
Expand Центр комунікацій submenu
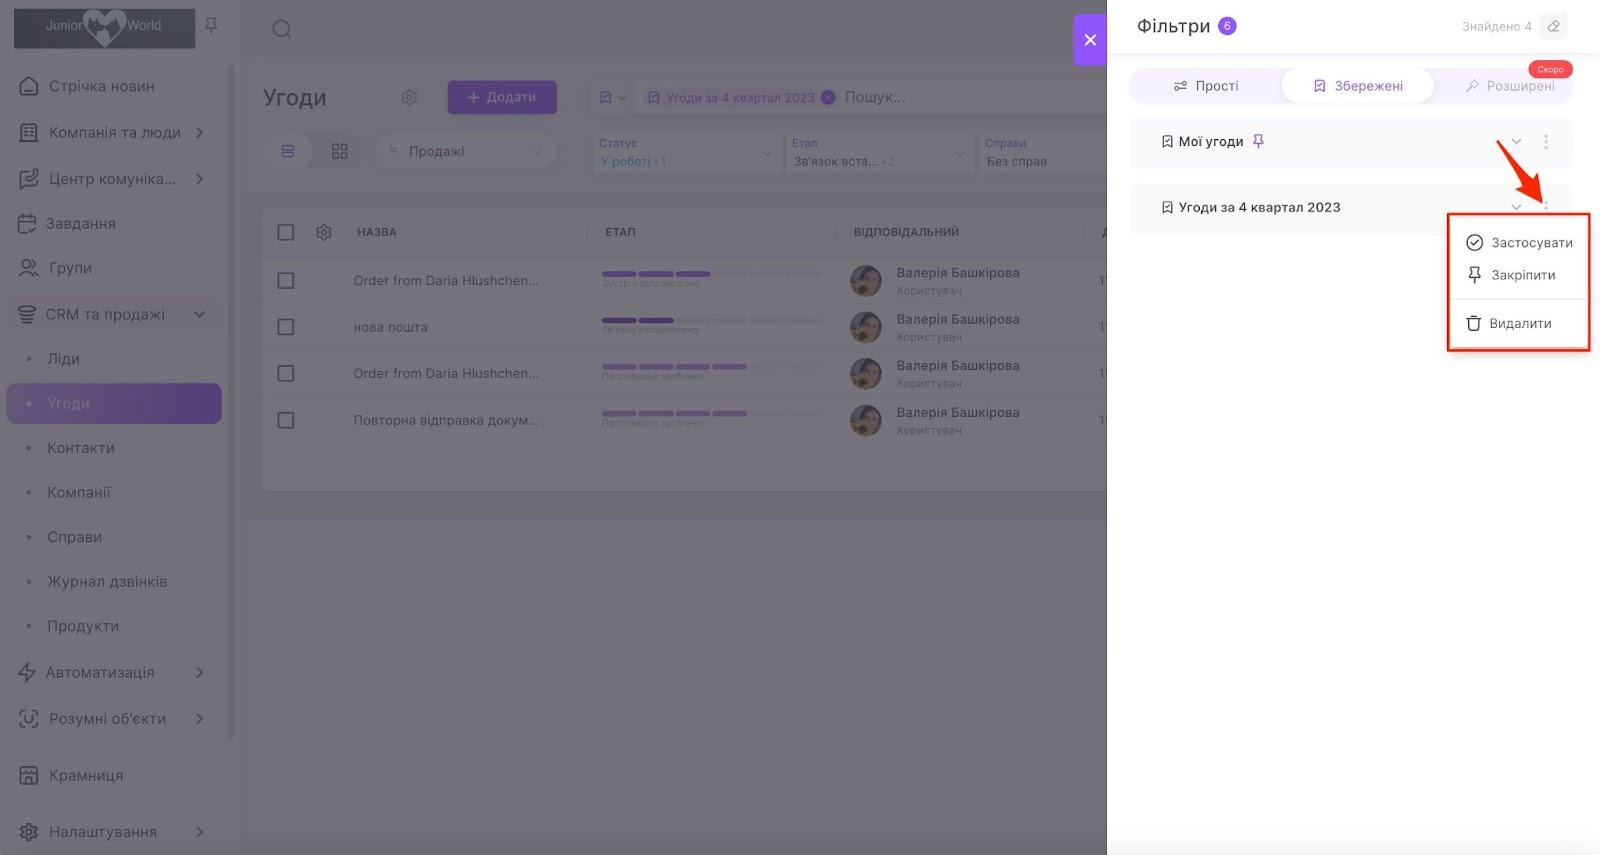(x=200, y=179)
